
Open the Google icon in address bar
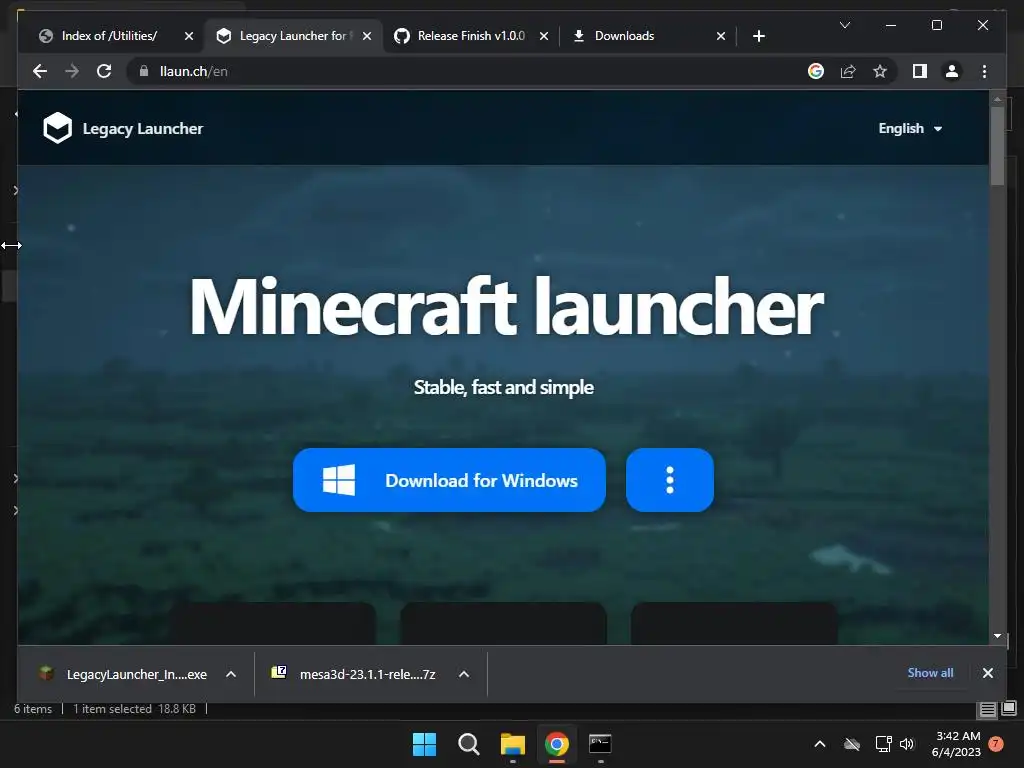816,71
